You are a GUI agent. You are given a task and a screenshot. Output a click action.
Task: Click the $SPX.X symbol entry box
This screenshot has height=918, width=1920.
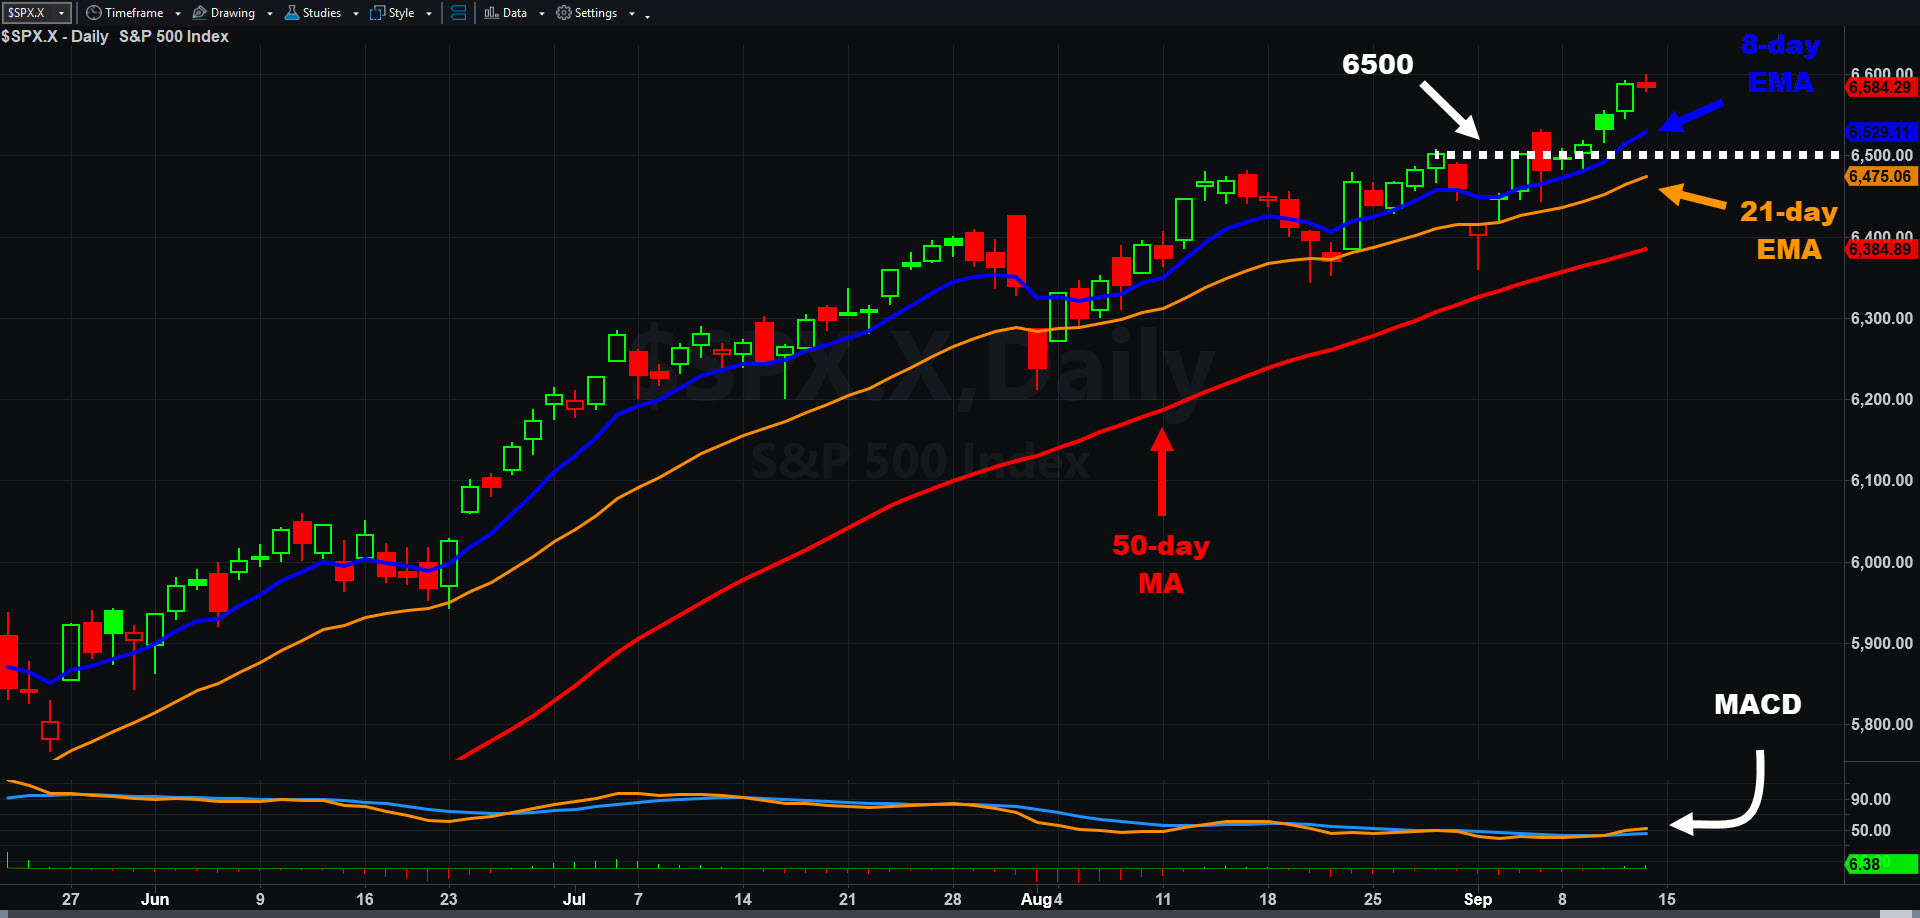click(28, 13)
